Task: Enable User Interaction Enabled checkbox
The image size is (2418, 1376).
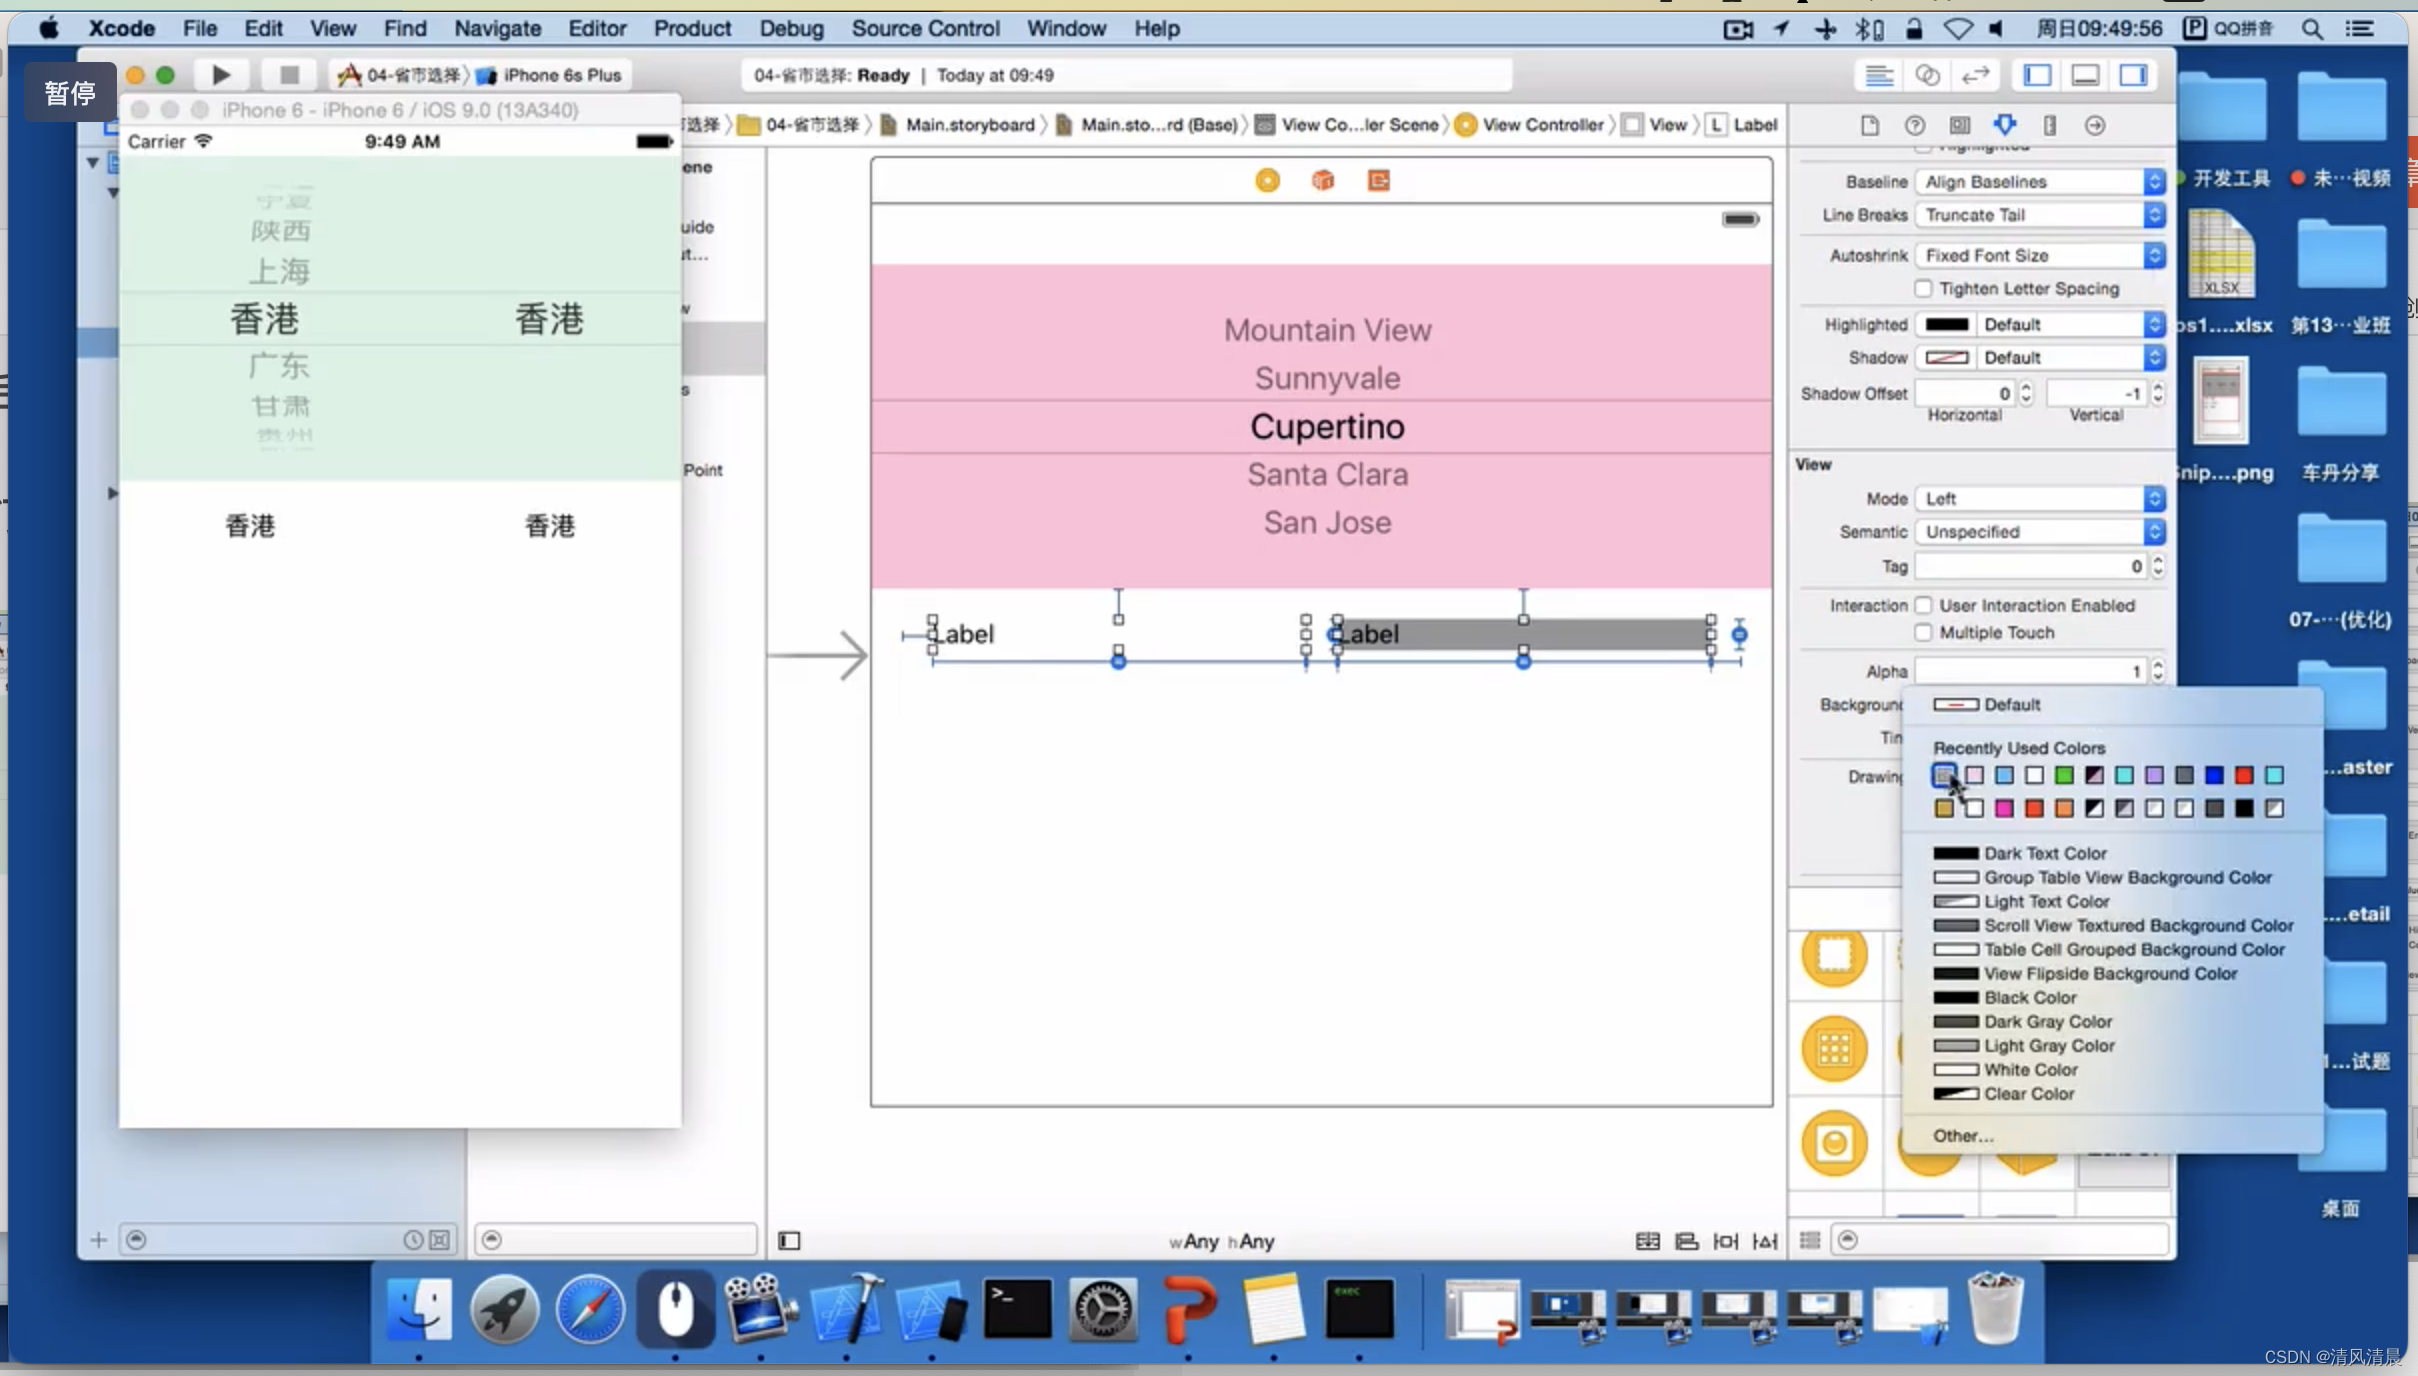Action: point(1923,605)
